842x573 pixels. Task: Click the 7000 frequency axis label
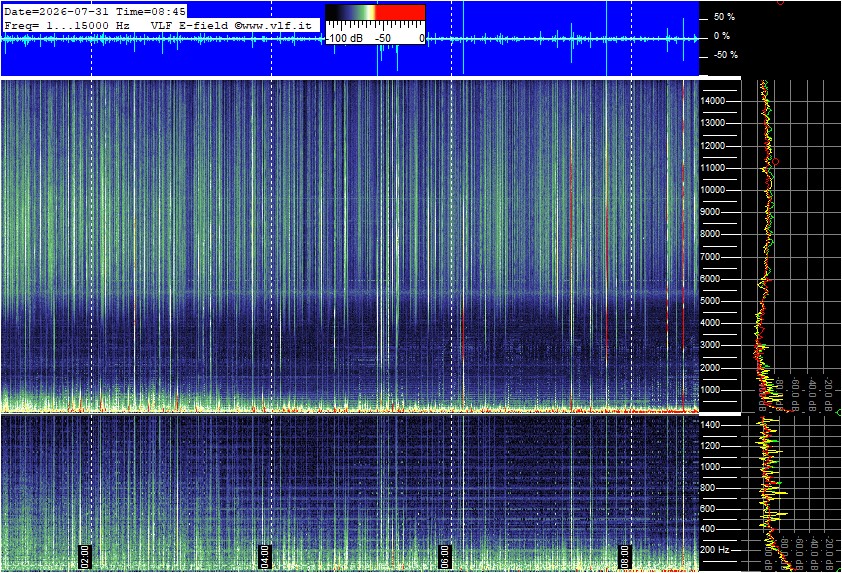point(710,257)
